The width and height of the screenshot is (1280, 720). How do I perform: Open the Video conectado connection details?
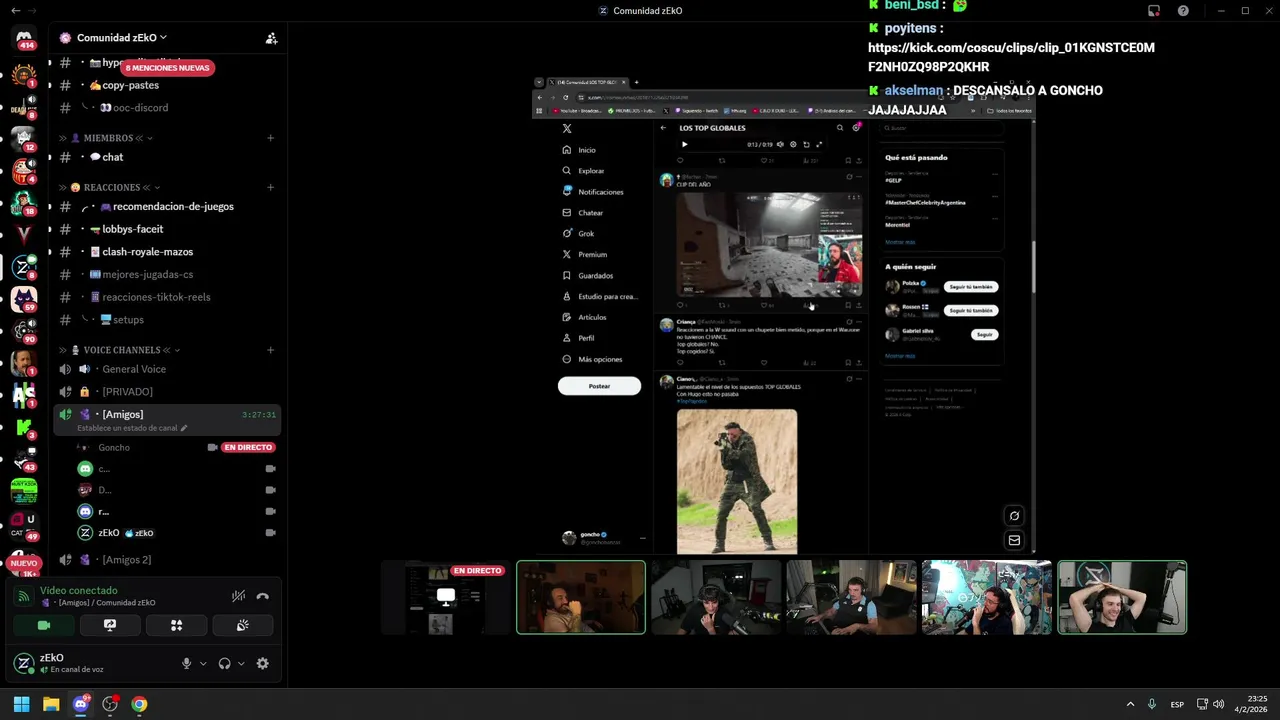tap(78, 591)
